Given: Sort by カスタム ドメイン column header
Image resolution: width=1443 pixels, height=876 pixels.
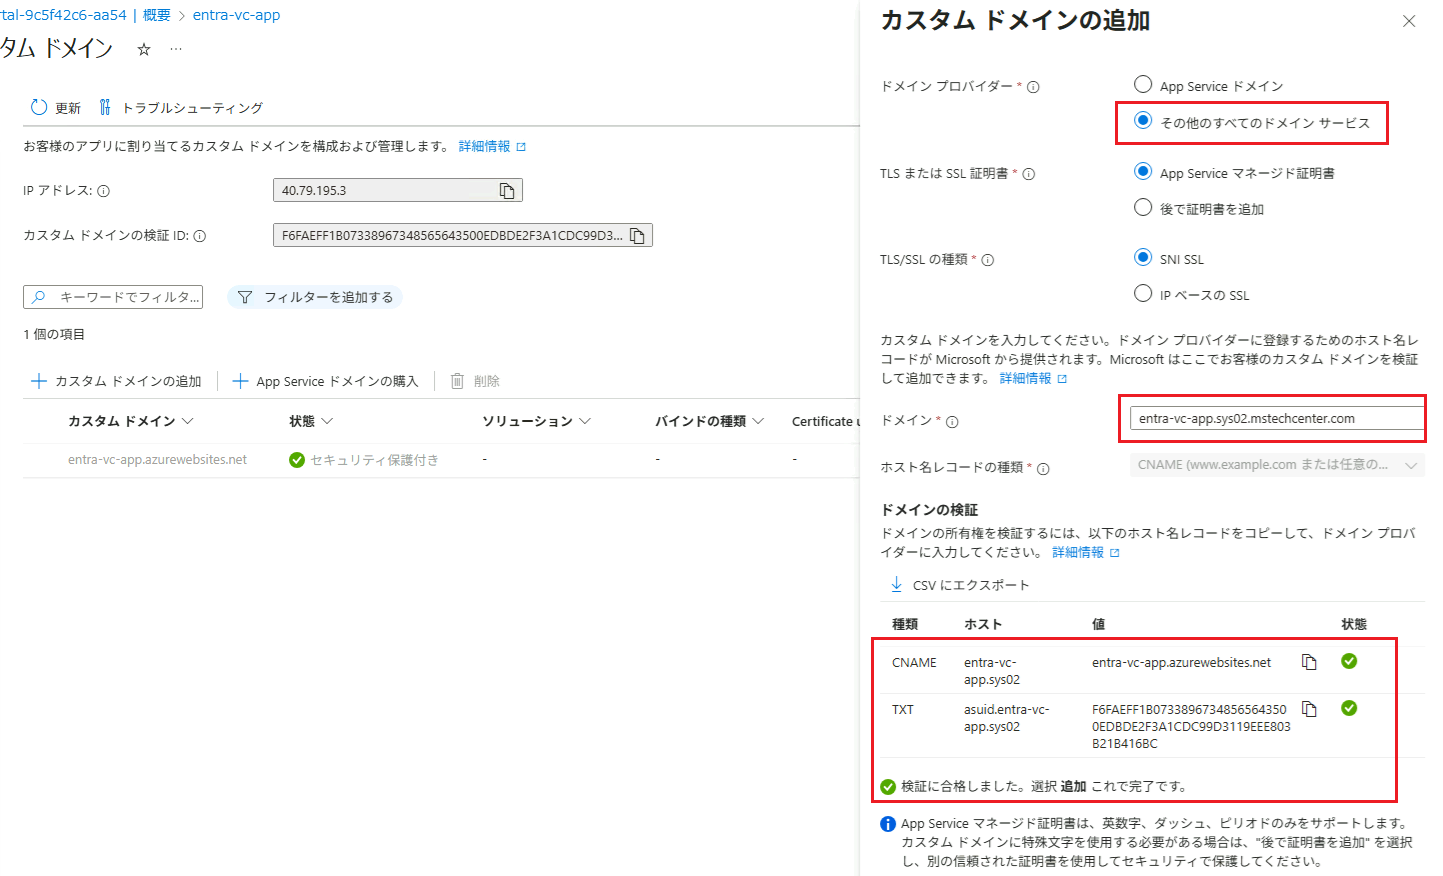Looking at the screenshot, I should [122, 421].
